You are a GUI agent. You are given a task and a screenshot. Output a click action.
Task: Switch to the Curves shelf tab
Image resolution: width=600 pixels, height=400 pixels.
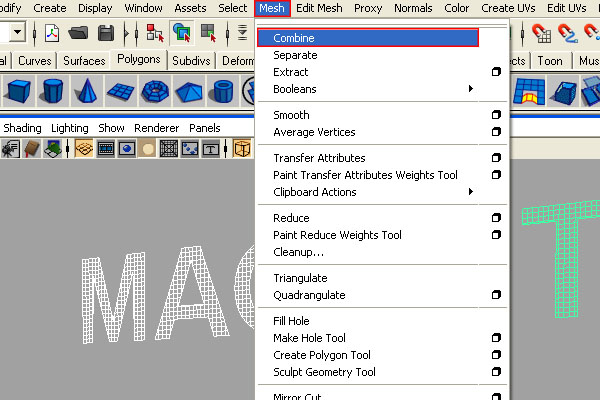(34, 61)
